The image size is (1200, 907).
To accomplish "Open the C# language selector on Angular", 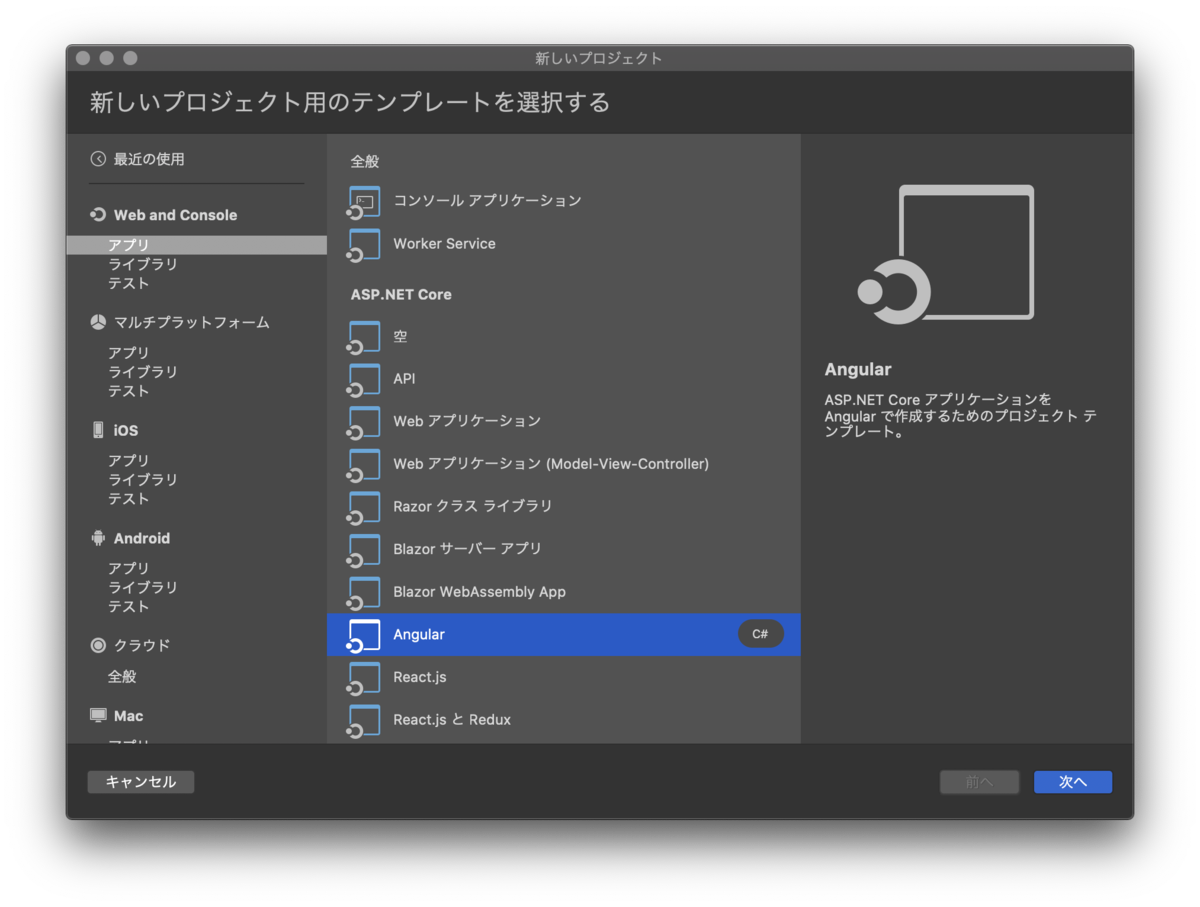I will [761, 634].
